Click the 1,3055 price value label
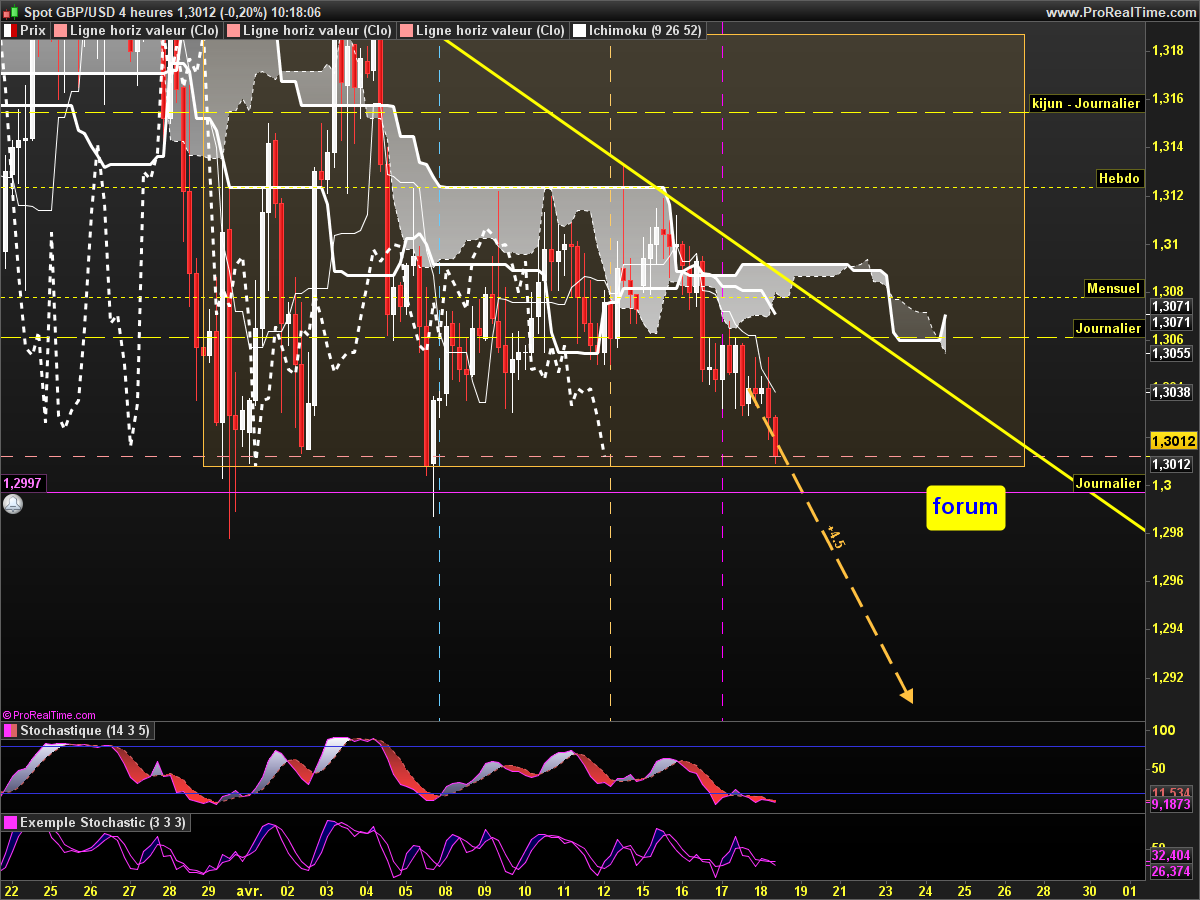The image size is (1200, 900). (x=1171, y=353)
